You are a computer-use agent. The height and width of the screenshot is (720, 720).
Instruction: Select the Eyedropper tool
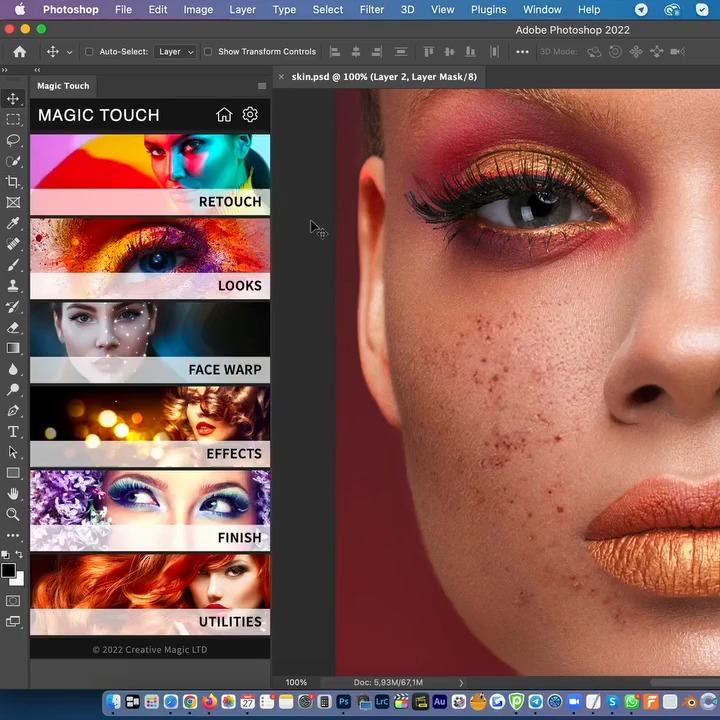(x=13, y=223)
